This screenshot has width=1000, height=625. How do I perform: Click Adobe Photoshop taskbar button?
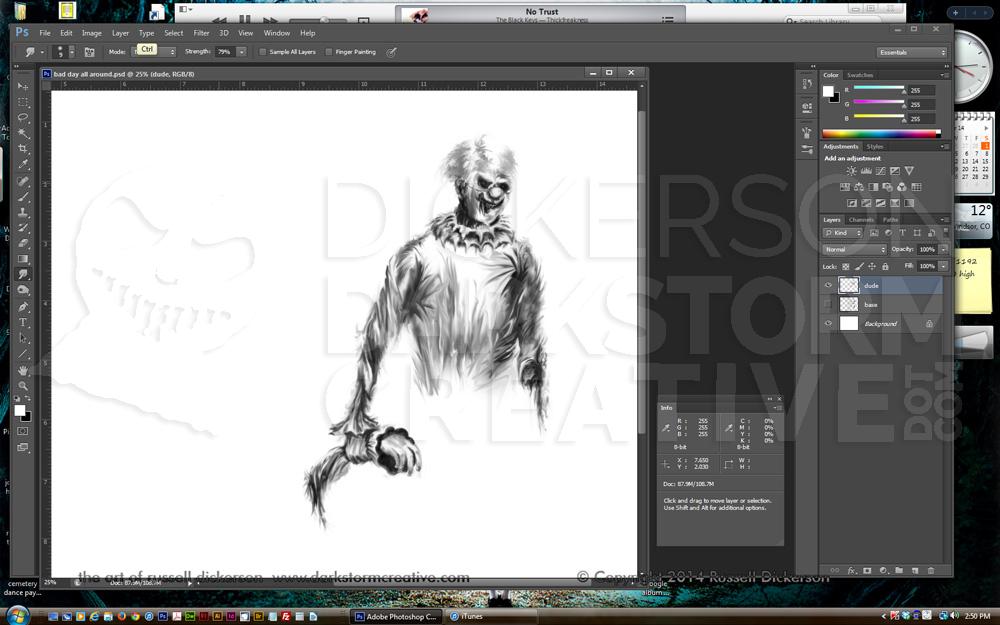click(397, 617)
